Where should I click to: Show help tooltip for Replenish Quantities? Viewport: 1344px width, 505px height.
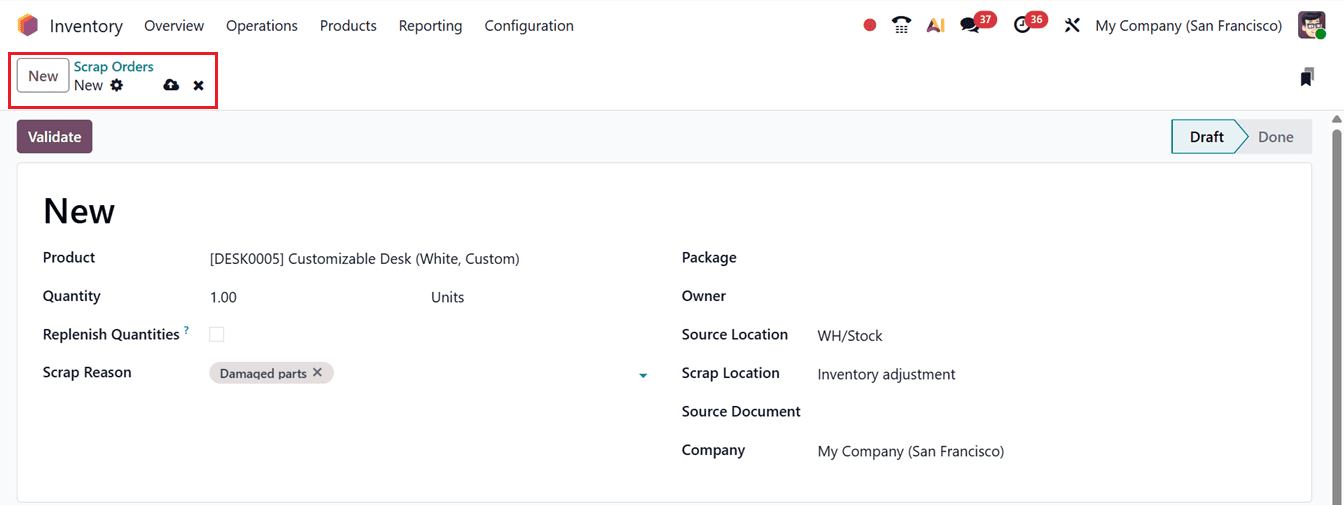186,330
